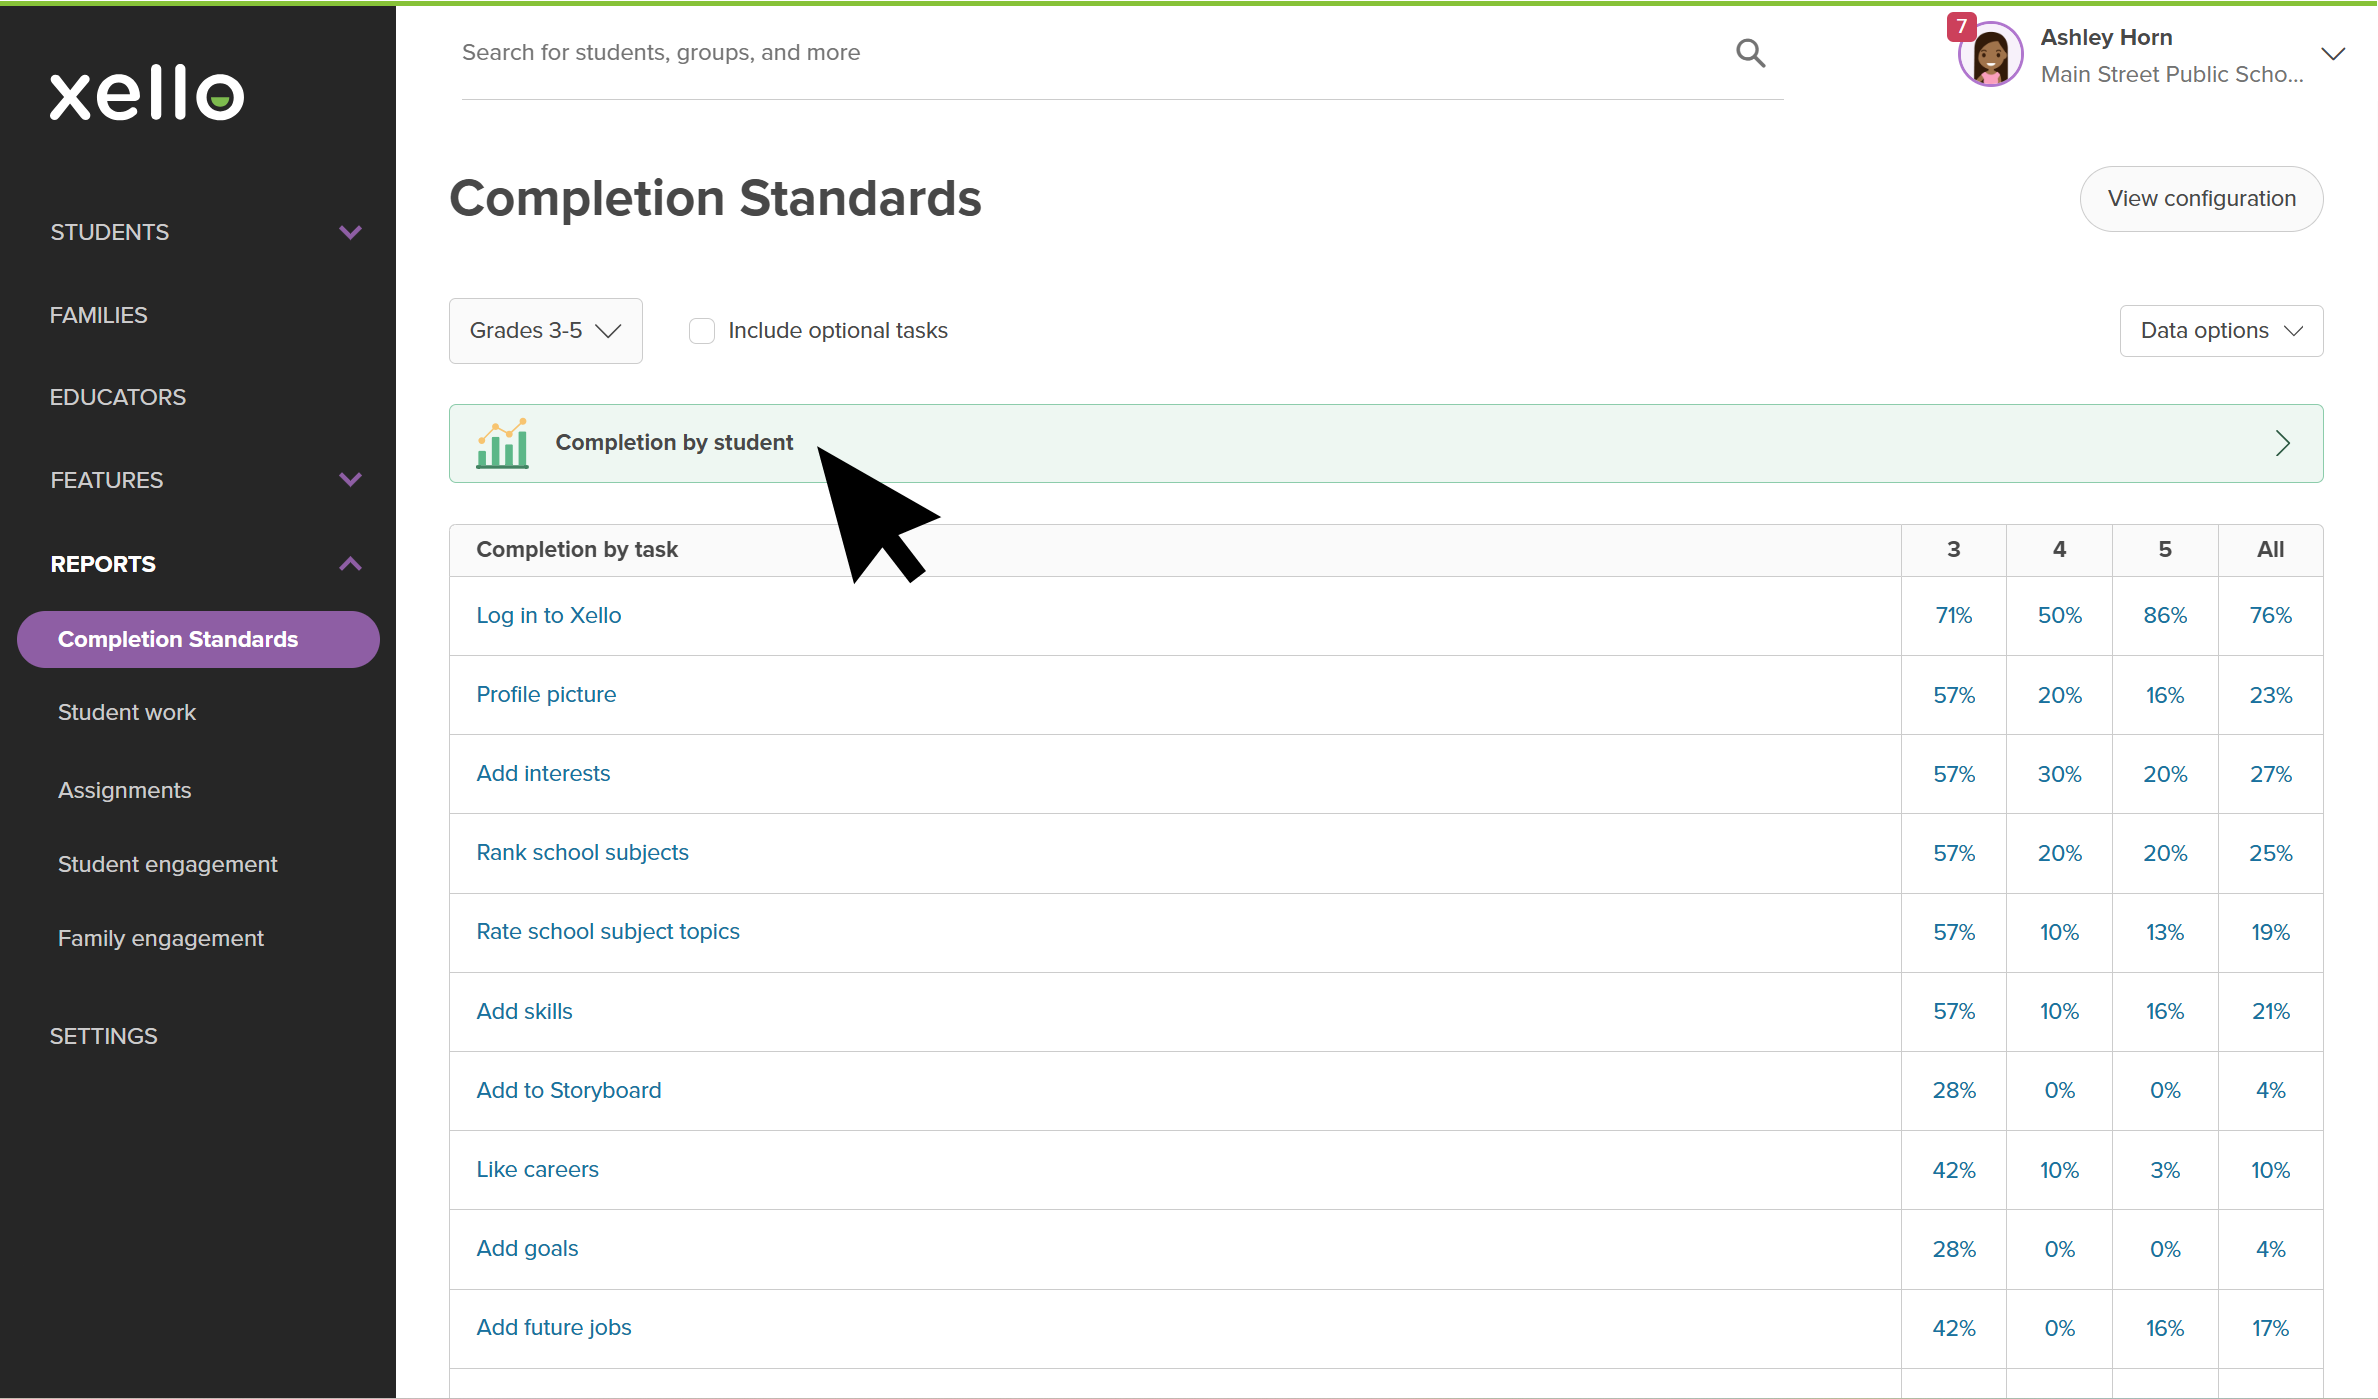Click the red notification badge showing 7

(x=1961, y=26)
